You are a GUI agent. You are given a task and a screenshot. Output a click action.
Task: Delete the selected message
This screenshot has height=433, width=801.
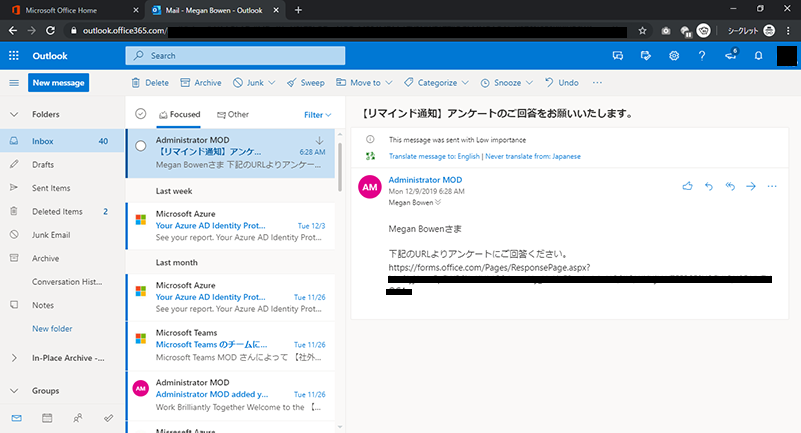click(x=150, y=83)
